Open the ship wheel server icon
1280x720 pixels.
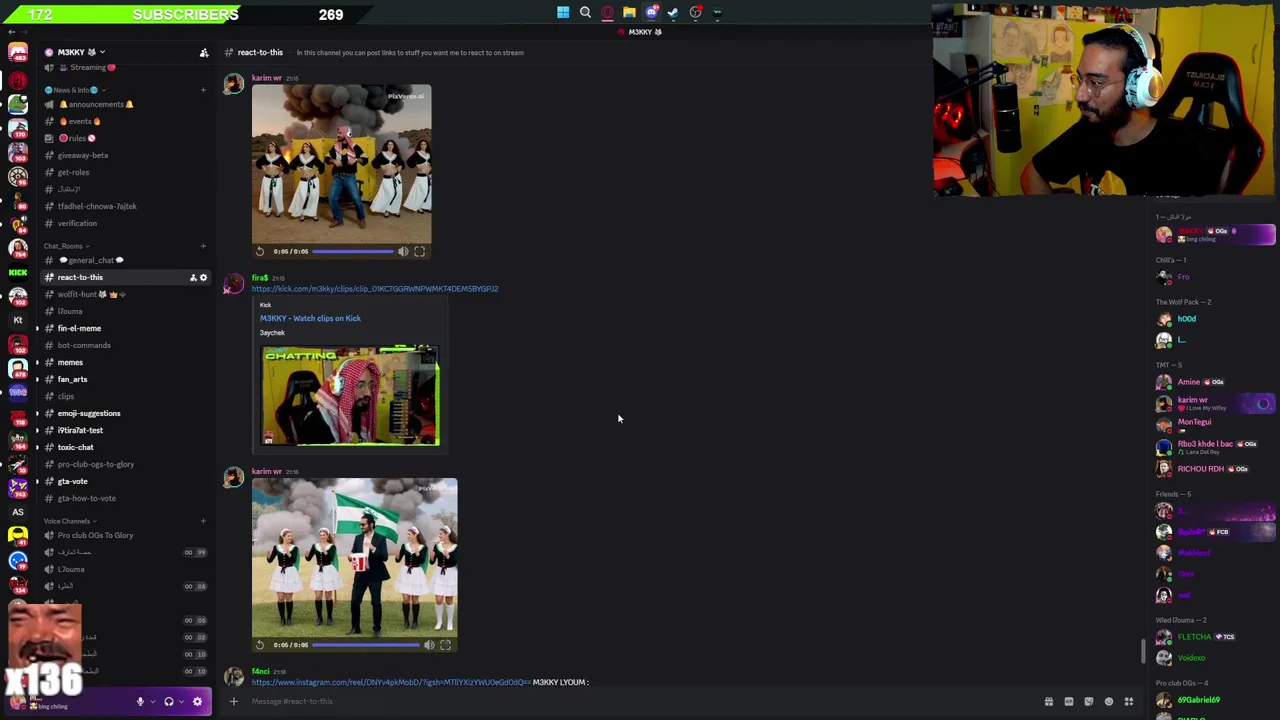pyautogui.click(x=17, y=176)
